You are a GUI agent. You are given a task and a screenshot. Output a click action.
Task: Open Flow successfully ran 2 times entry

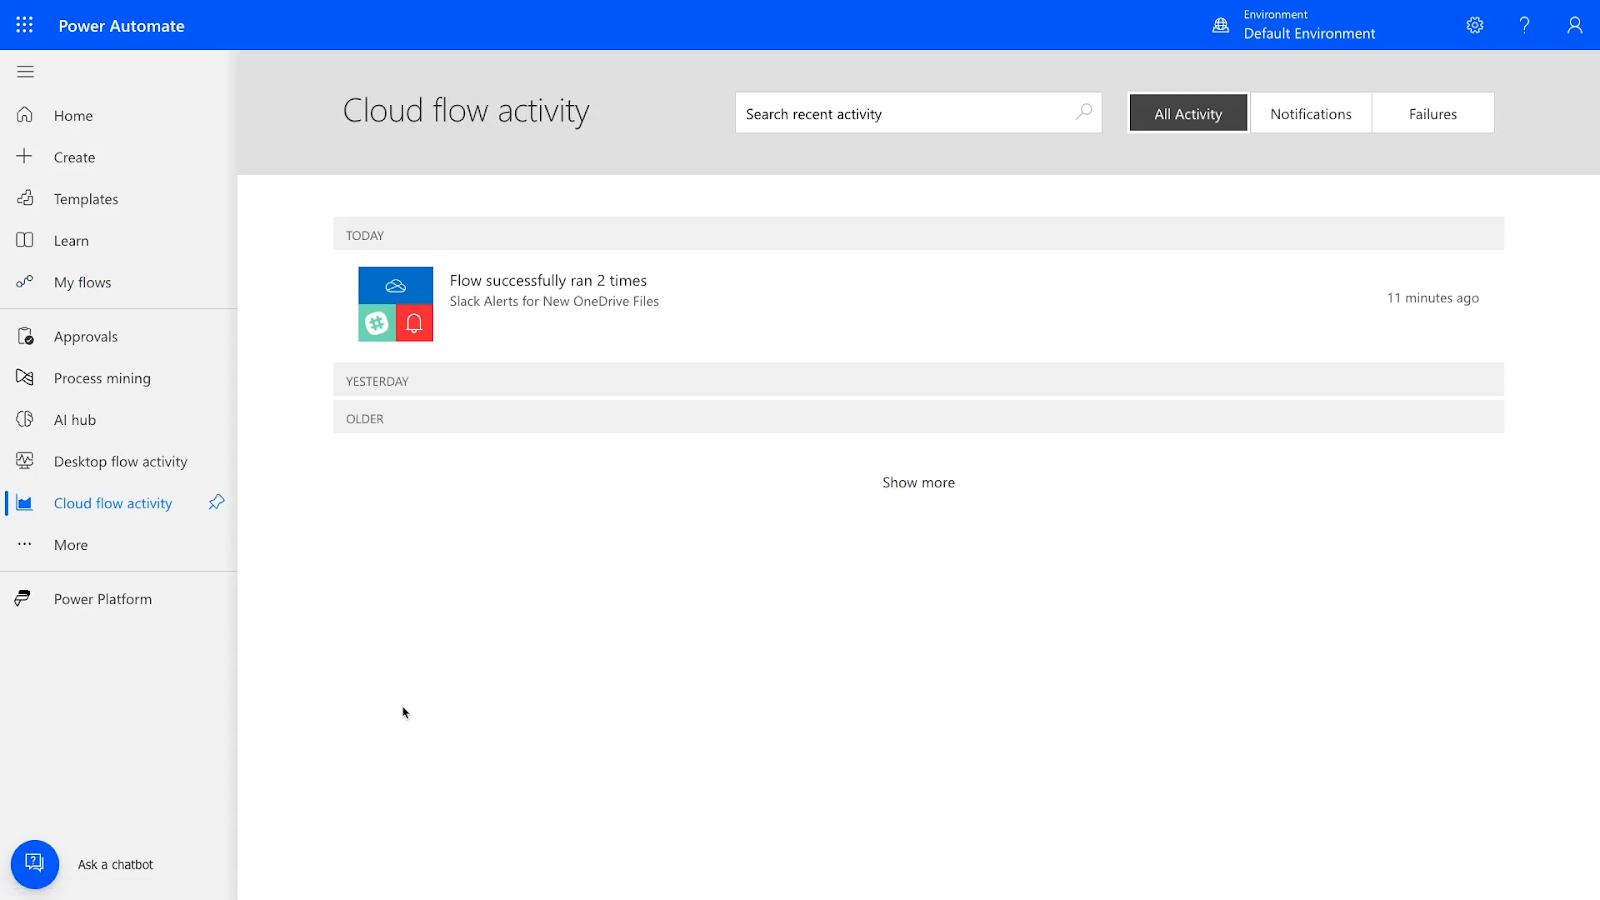pos(548,281)
